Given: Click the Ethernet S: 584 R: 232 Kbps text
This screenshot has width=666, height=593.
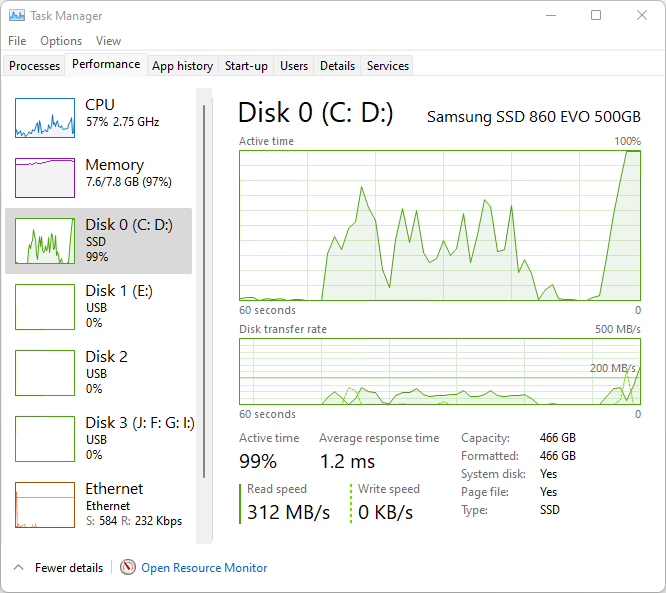Looking at the screenshot, I should pyautogui.click(x=134, y=521).
